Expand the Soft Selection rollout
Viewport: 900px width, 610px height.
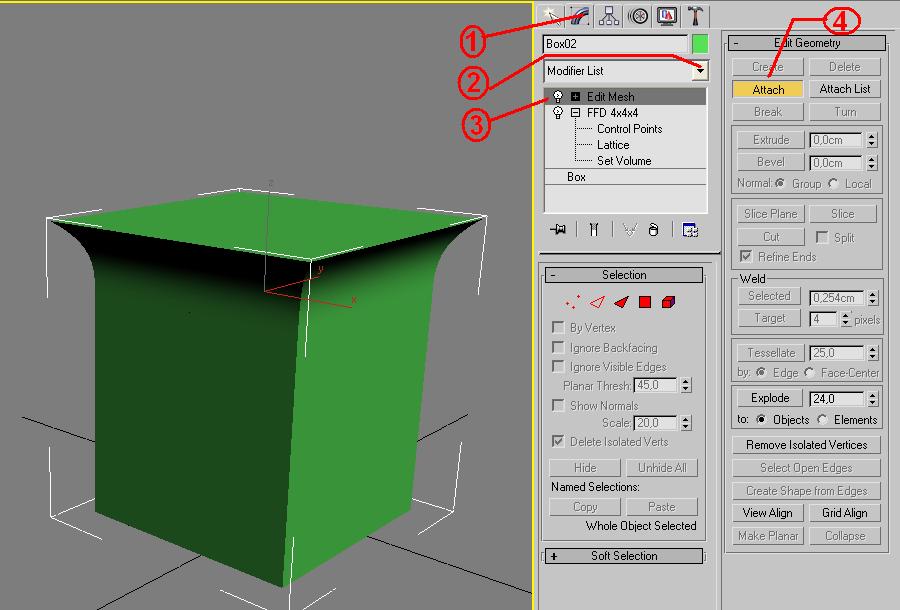623,556
